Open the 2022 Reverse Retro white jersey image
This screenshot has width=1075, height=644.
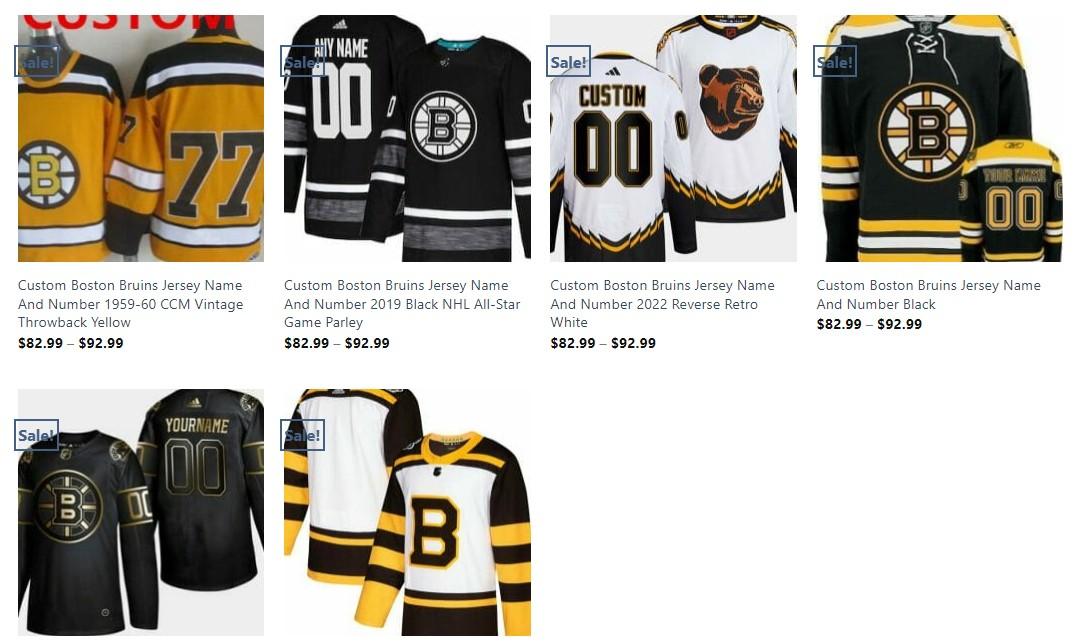[x=673, y=139]
